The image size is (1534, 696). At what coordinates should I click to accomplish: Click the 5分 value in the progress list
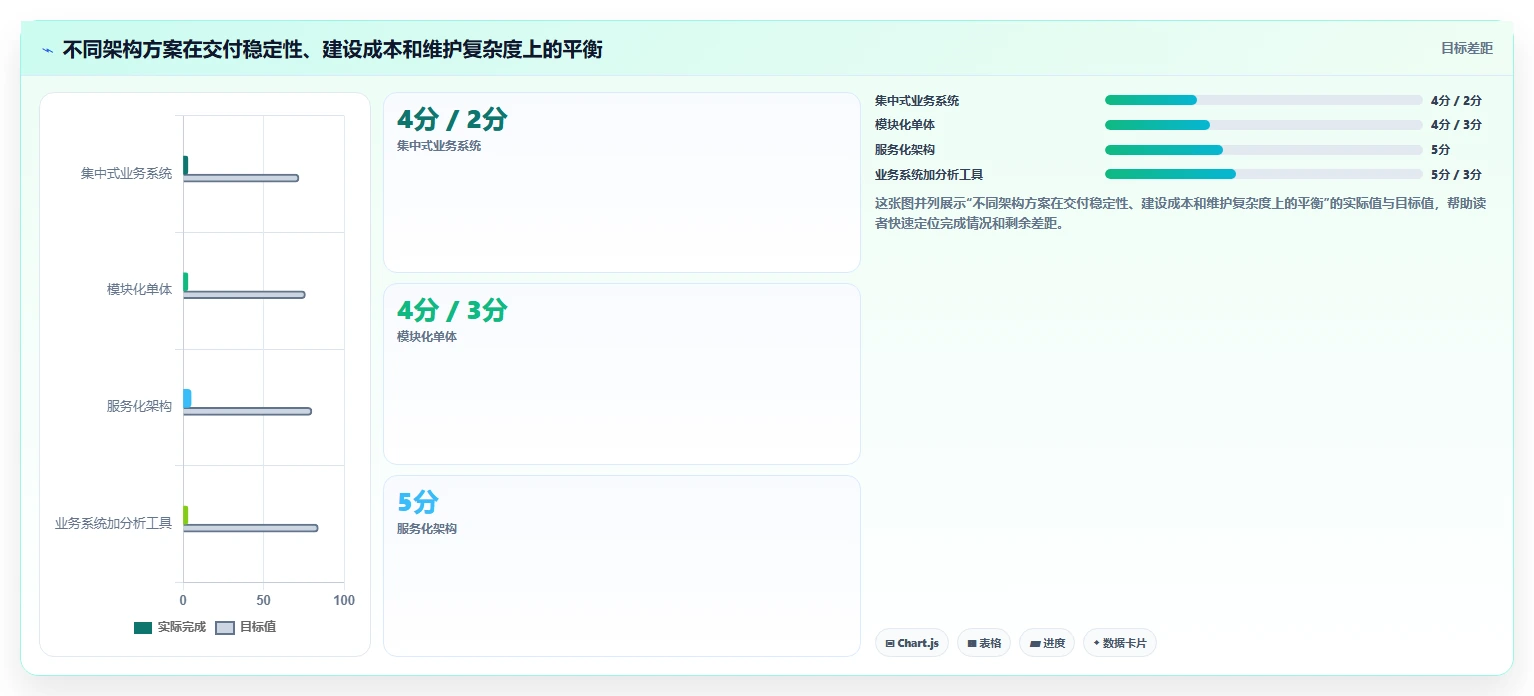click(x=1441, y=150)
